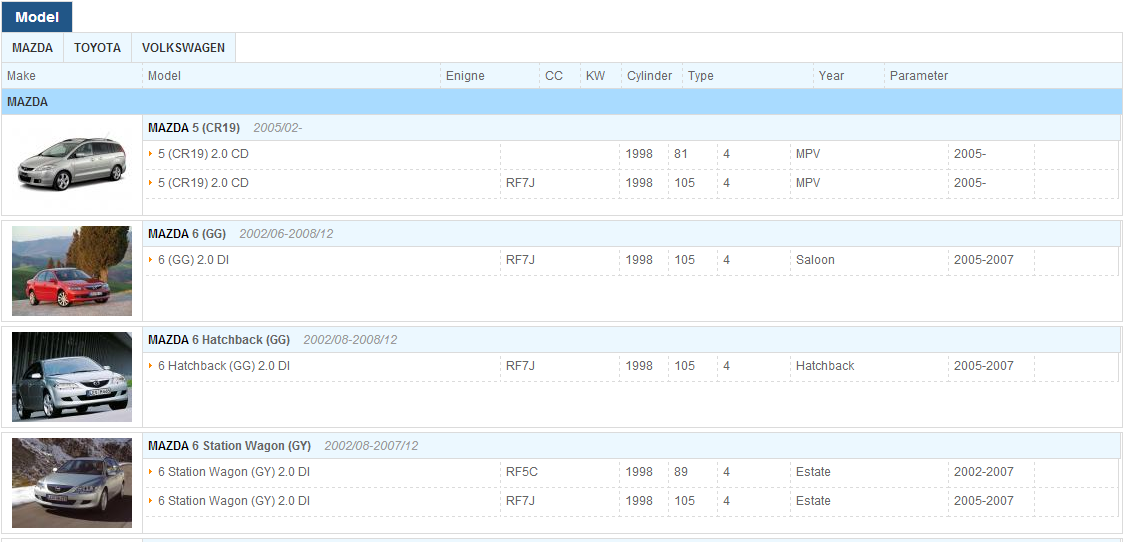This screenshot has height=542, width=1123.
Task: Select the MAZDA 6 Hatchback (GG) heading
Action: [x=219, y=339]
